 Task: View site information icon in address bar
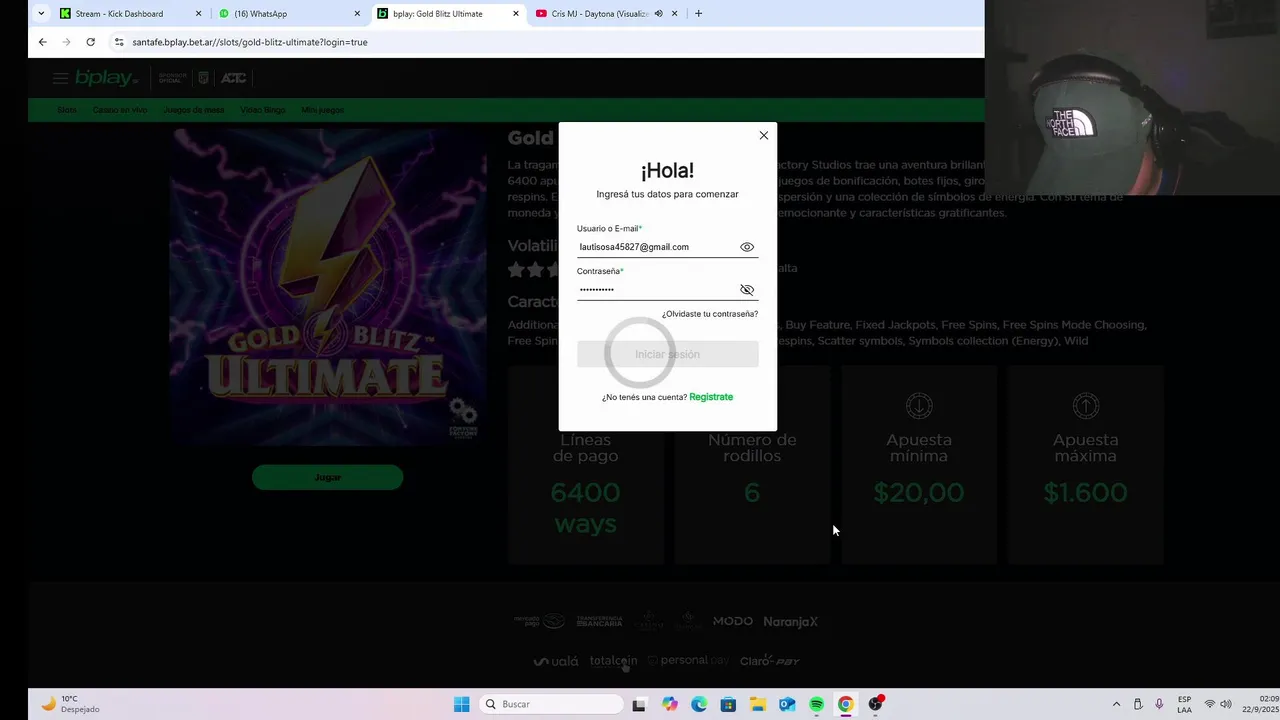click(119, 42)
